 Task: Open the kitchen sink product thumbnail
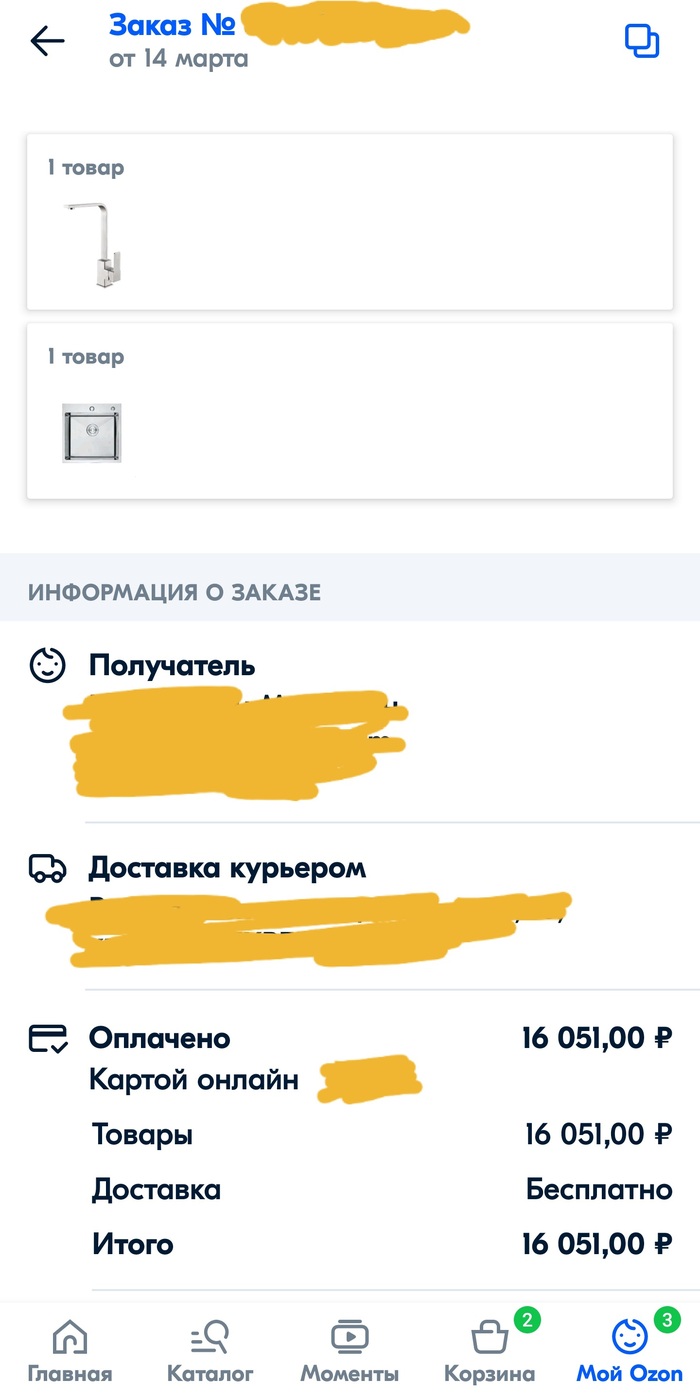[92, 433]
